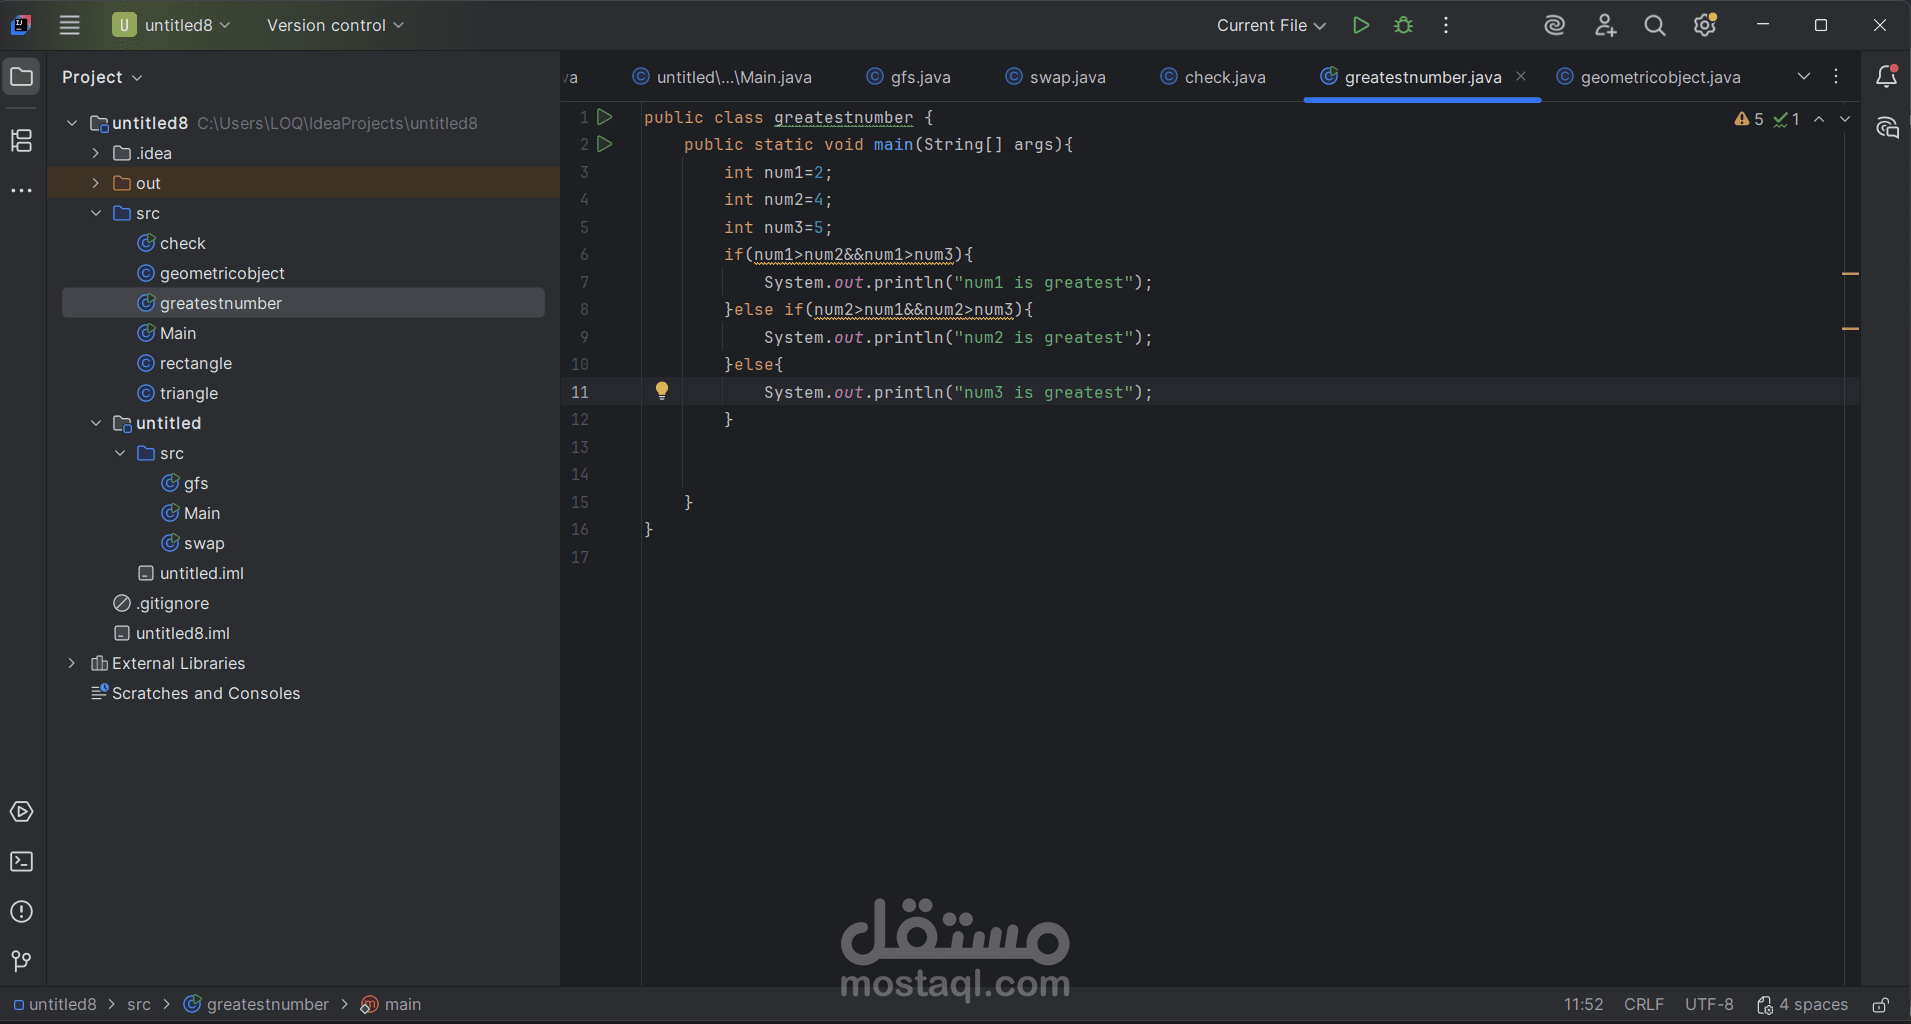
Task: Open the Problems tool window
Action: coord(22,912)
